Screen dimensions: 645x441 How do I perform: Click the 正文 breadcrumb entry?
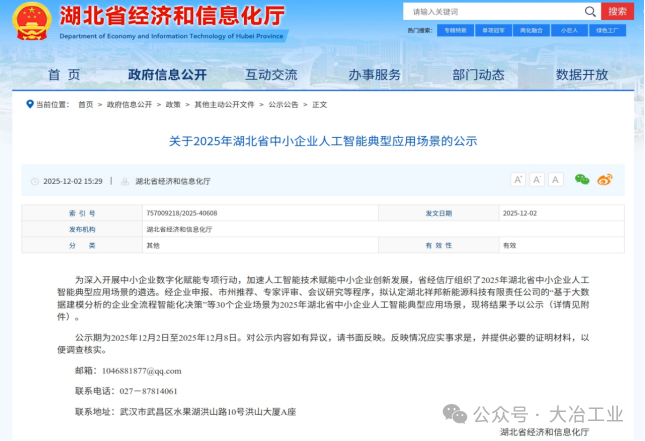[320, 105]
